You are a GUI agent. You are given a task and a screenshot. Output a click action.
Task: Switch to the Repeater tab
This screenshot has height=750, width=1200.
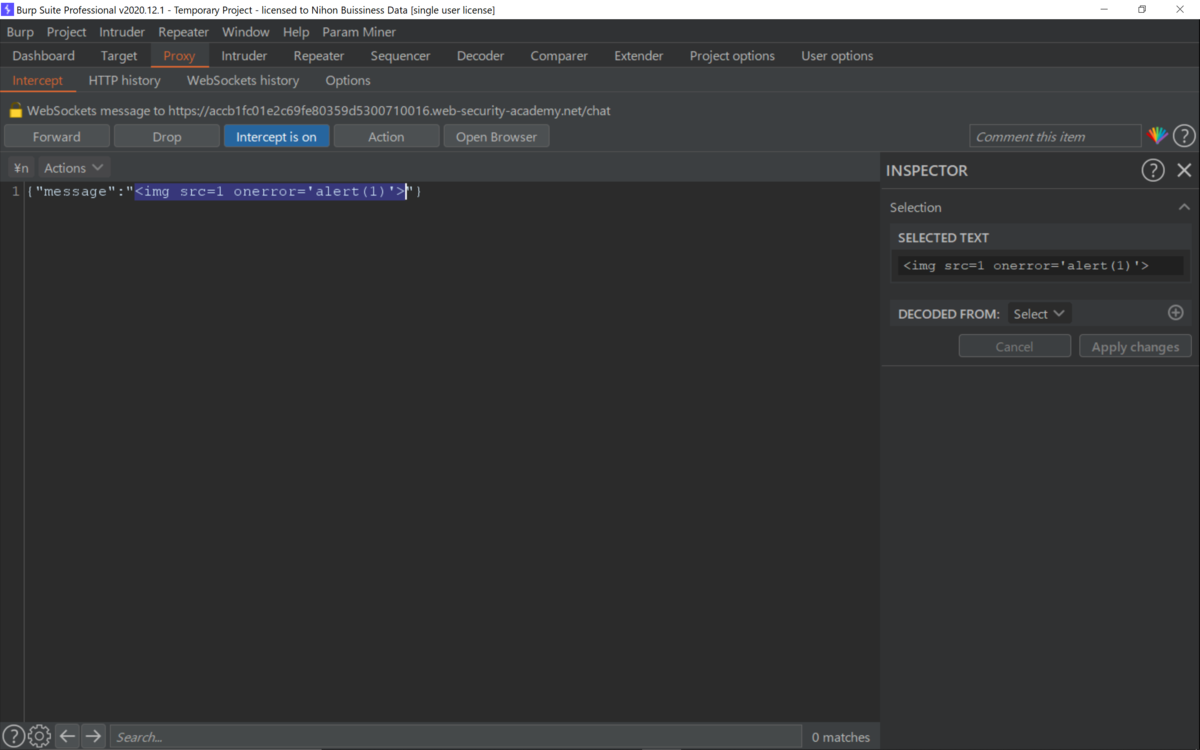pos(319,56)
